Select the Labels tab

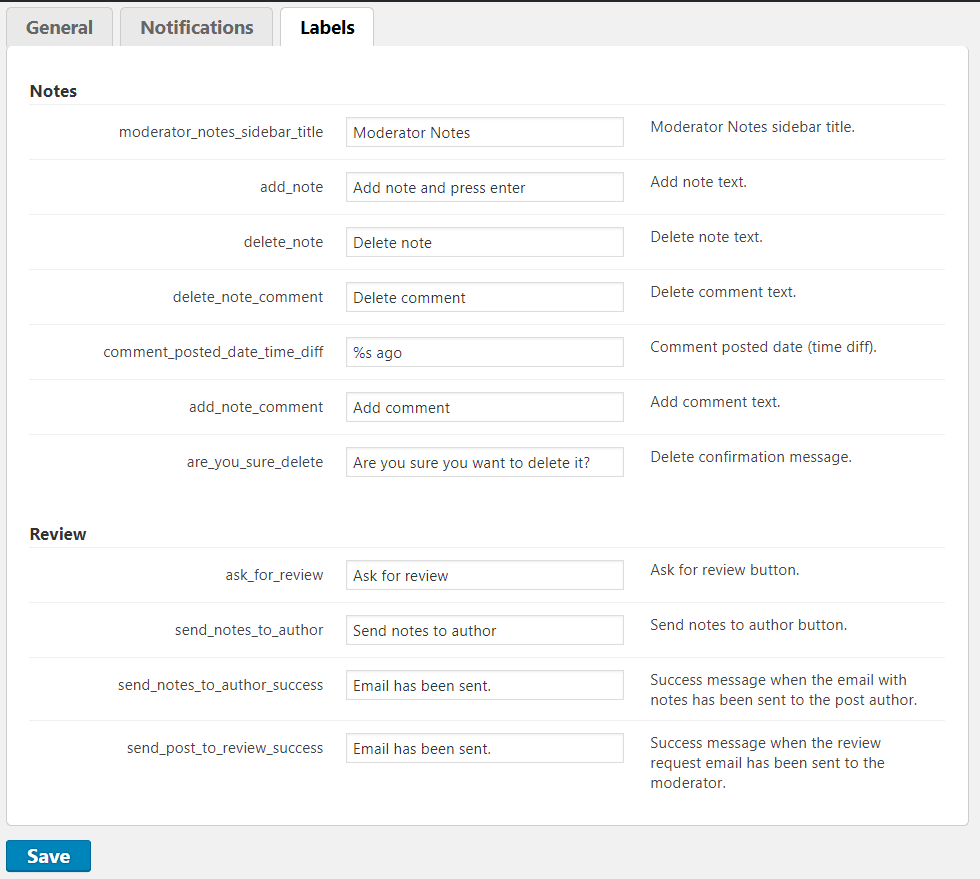click(x=327, y=28)
